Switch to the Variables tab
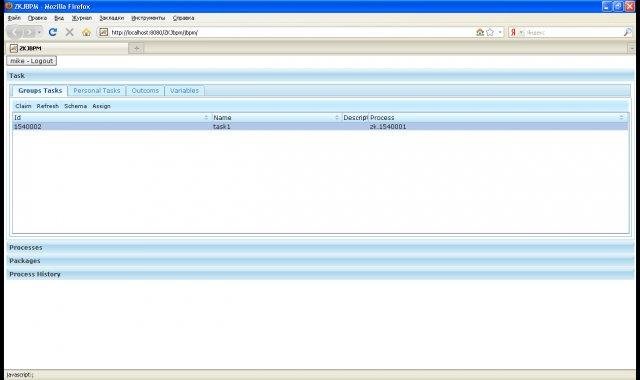The image size is (640, 380). pos(184,91)
